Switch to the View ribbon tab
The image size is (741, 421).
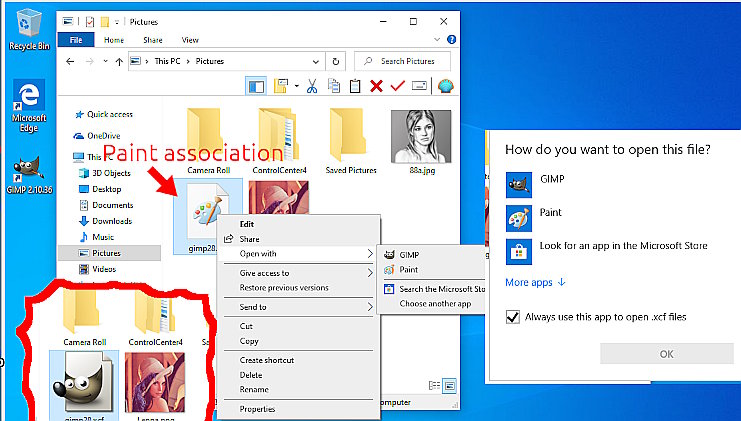[190, 40]
